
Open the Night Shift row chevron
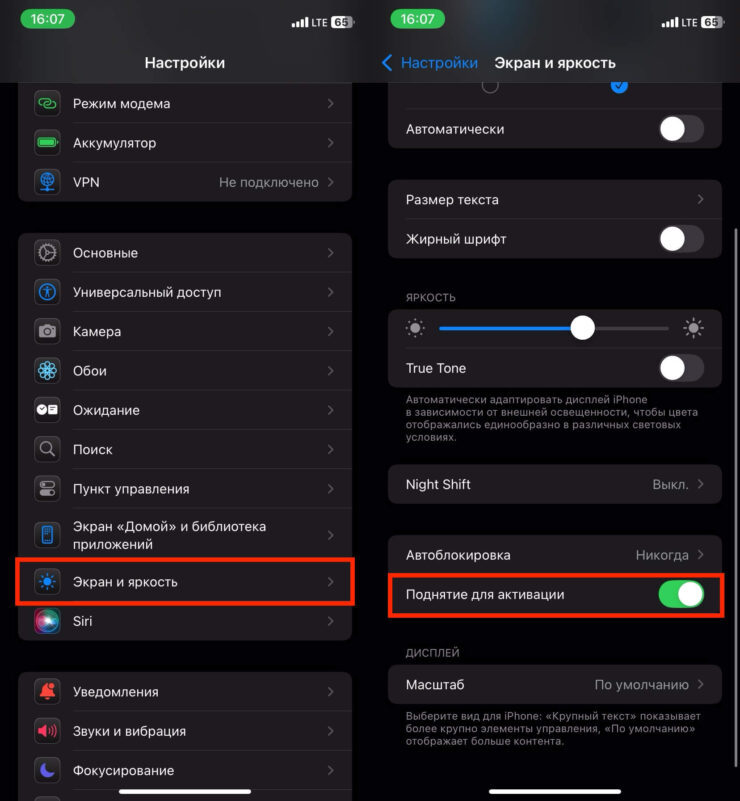[701, 484]
